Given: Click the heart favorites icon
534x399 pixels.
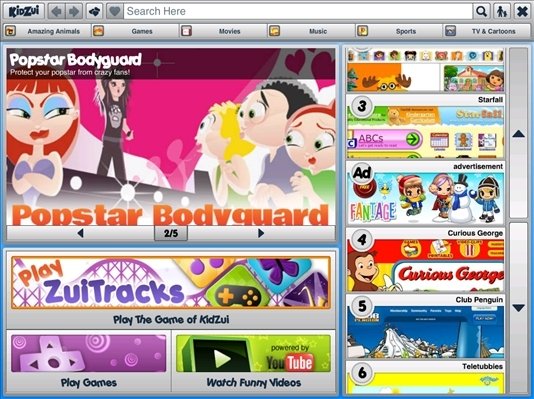Looking at the screenshot, I should tap(114, 12).
